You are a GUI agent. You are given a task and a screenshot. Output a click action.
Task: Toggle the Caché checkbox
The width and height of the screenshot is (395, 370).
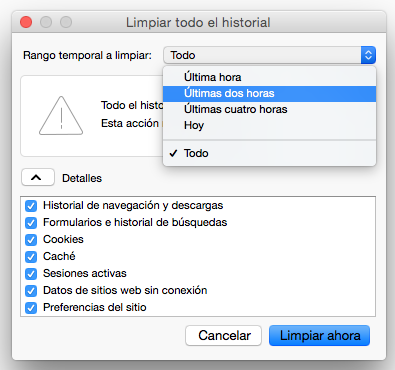[31, 257]
